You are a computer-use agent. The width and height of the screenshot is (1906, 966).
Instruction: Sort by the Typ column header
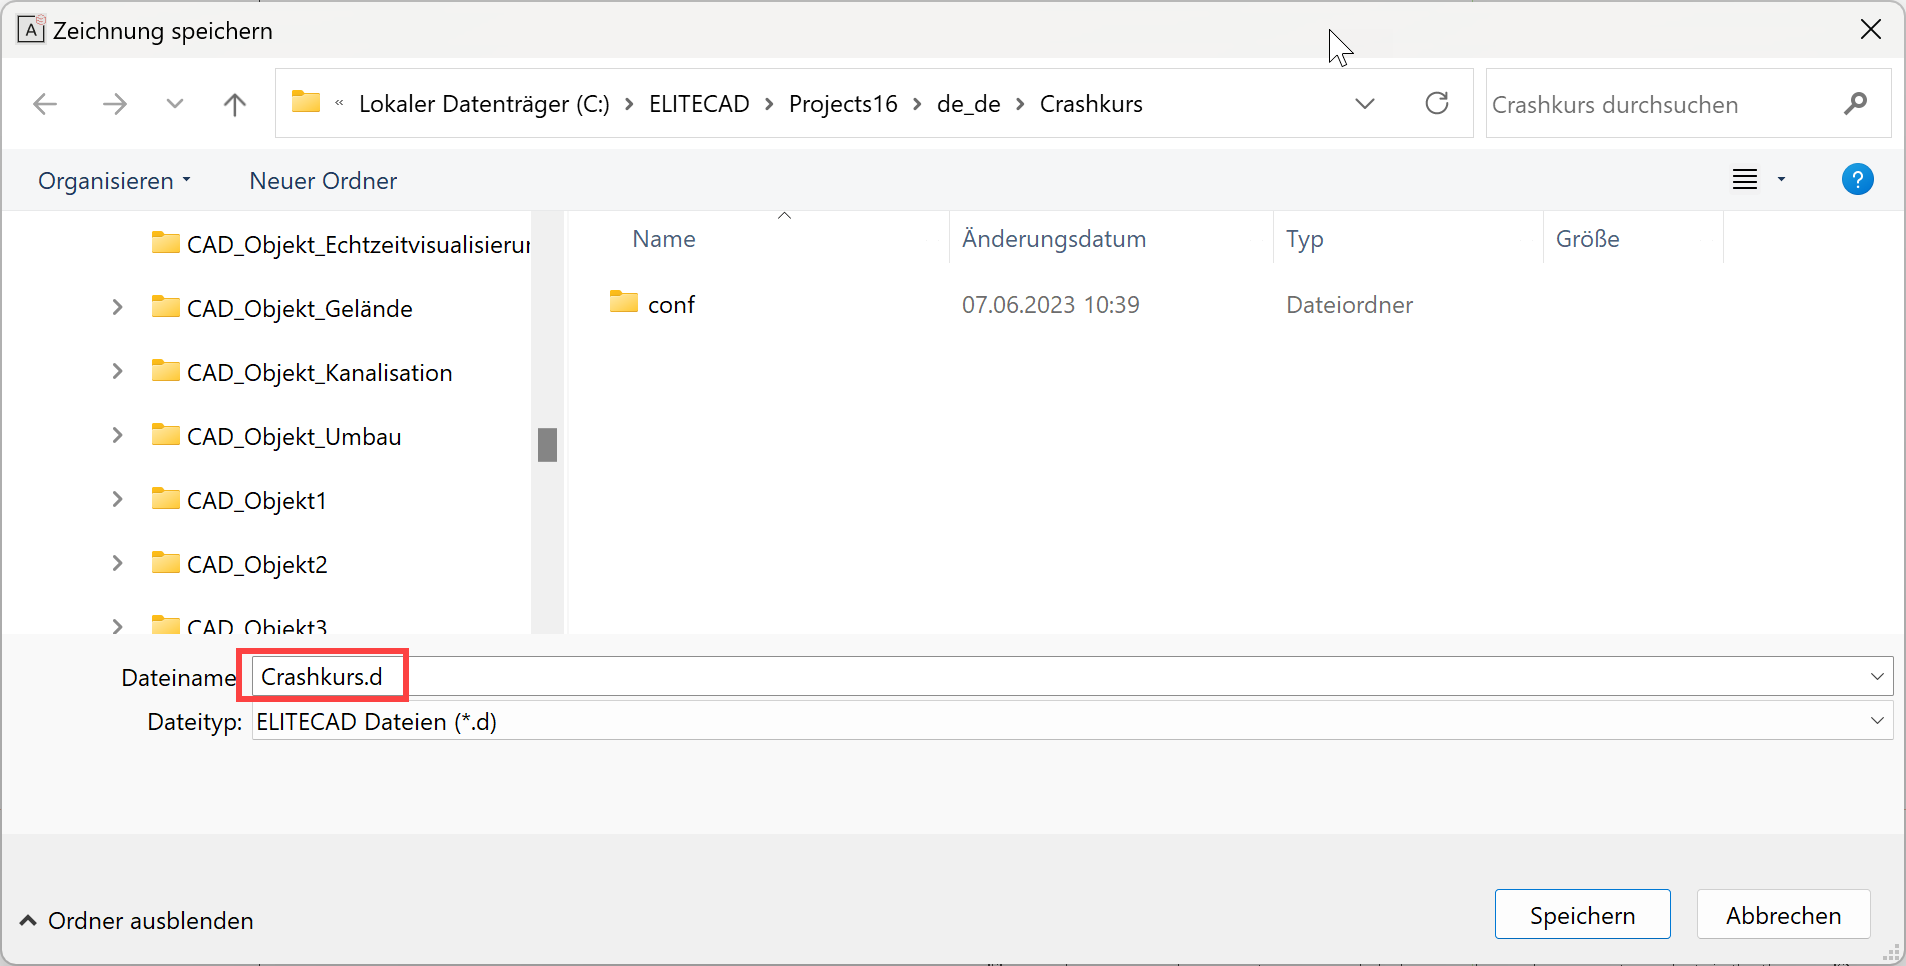[1305, 239]
